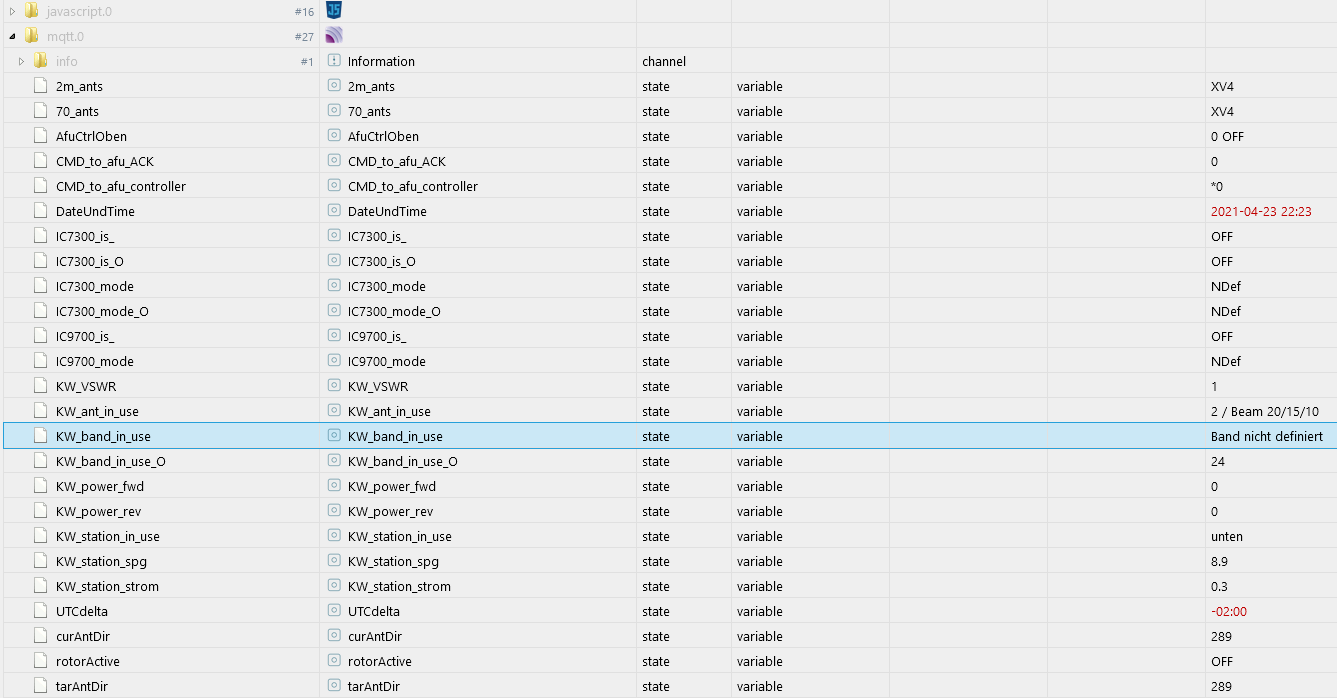The width and height of the screenshot is (1337, 698).
Task: Click the state icon beside 2m_ants name
Action: pyautogui.click(x=334, y=86)
